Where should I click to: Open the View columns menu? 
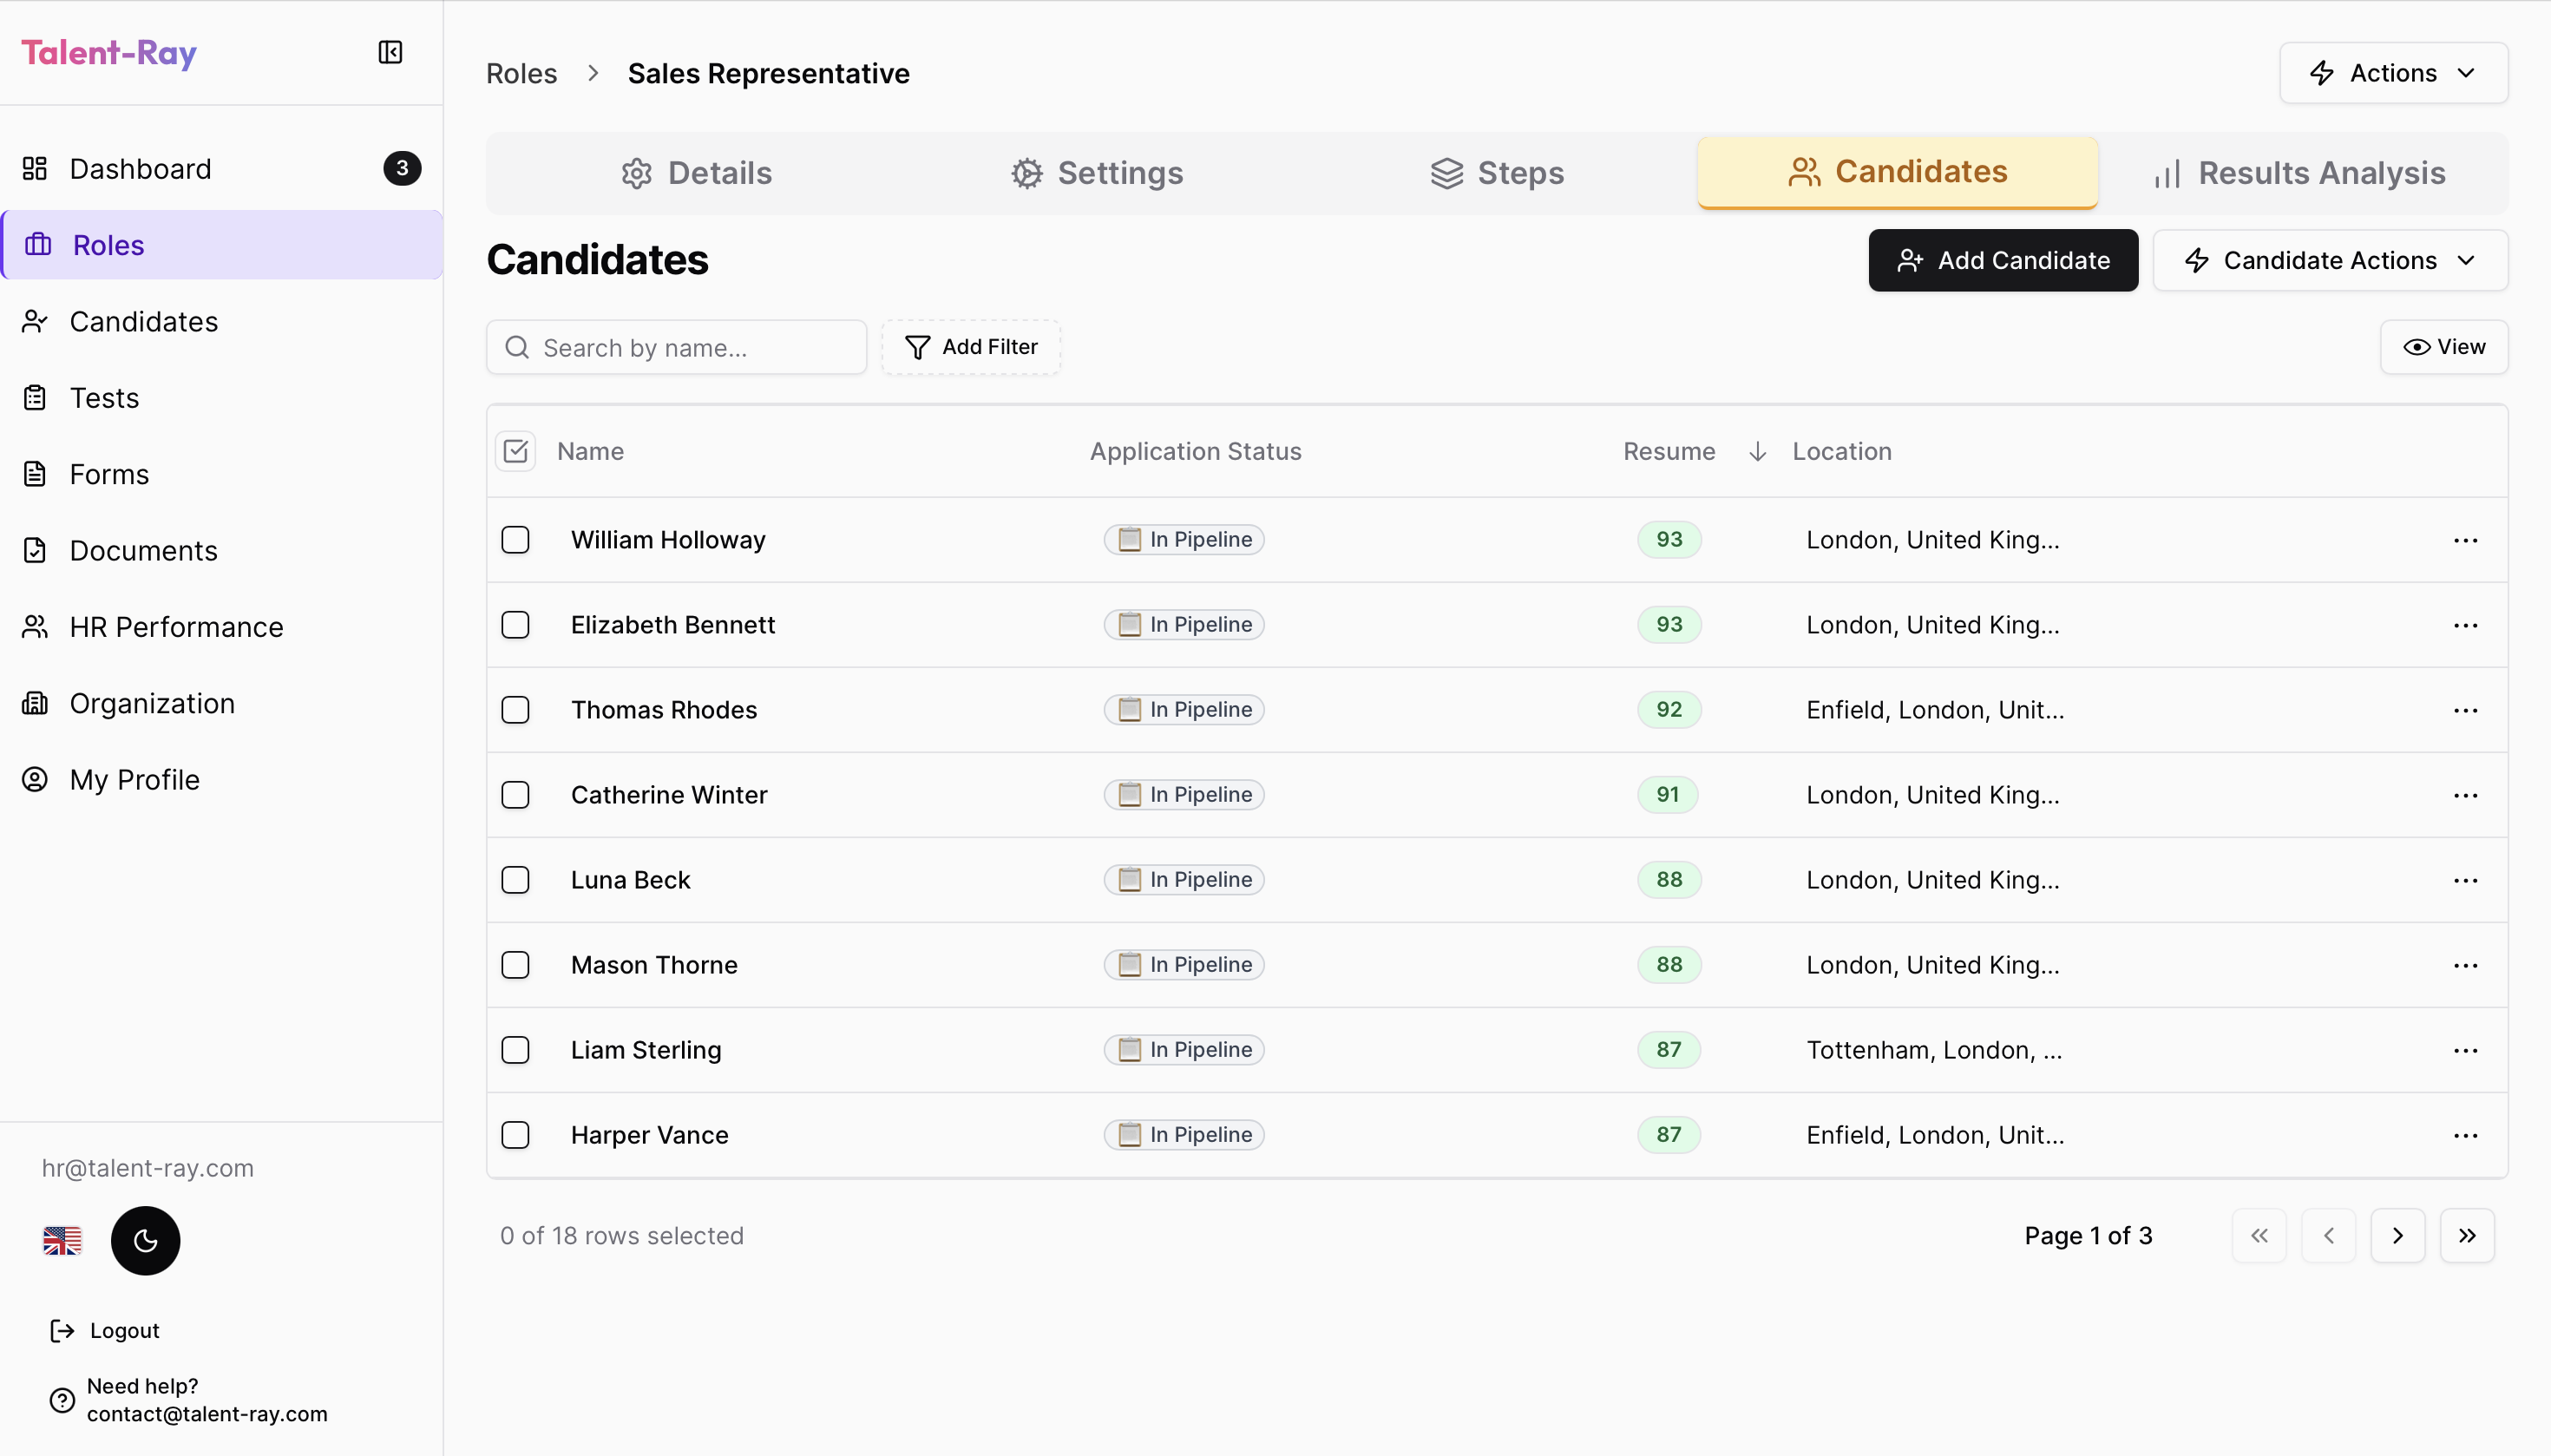[x=2443, y=347]
